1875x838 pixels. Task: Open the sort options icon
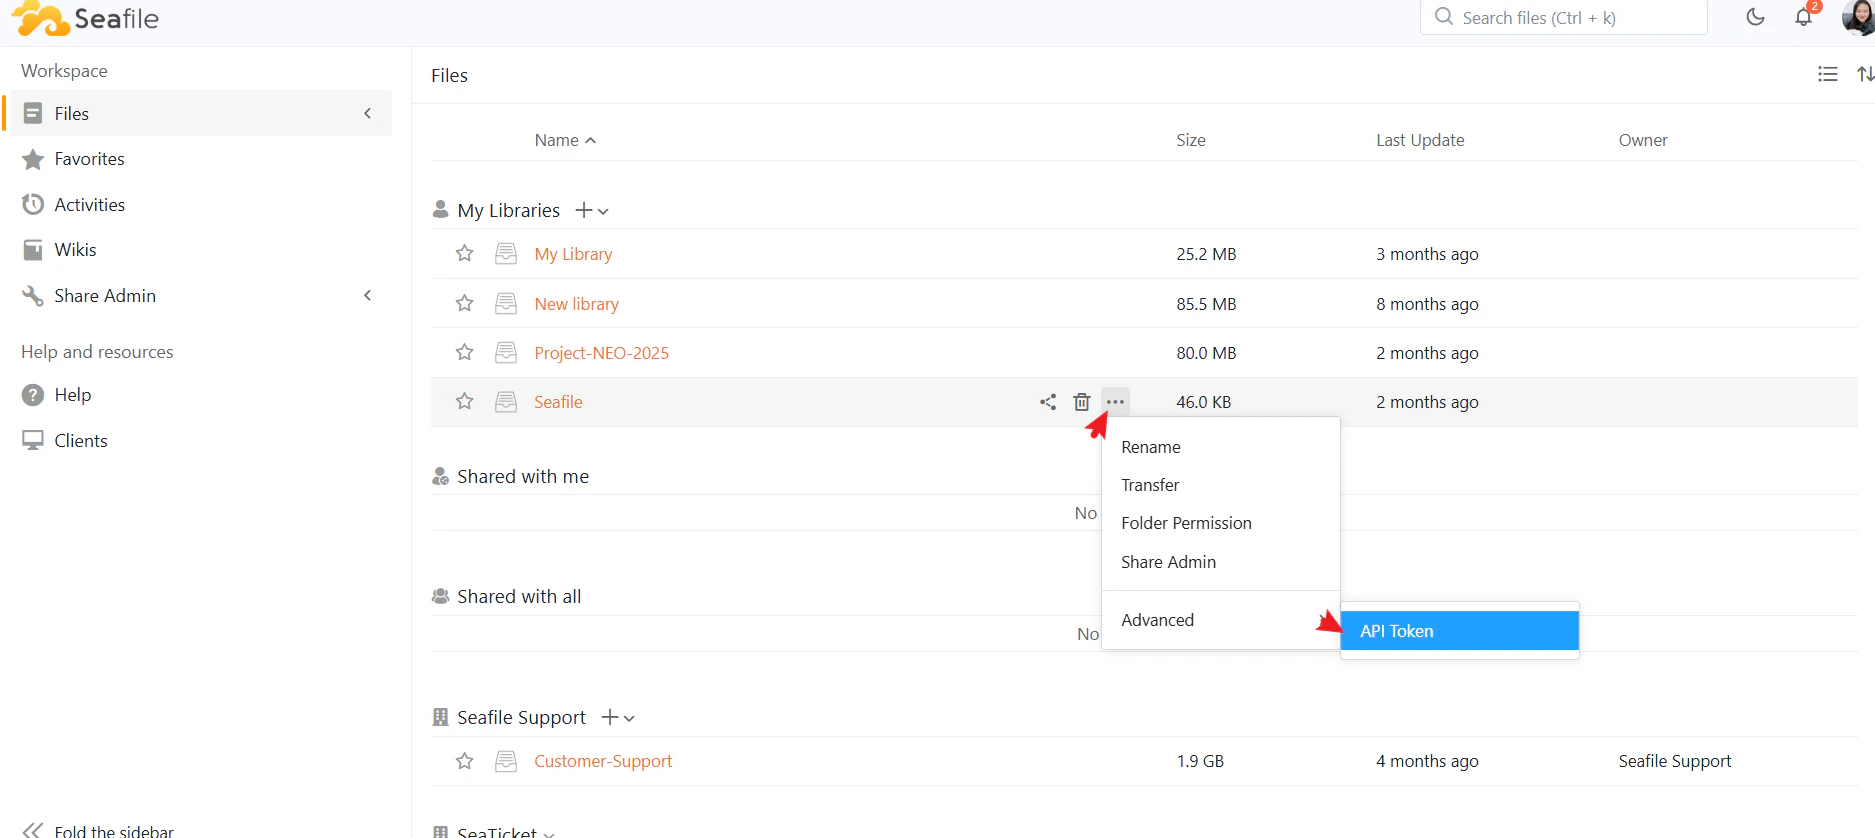(1865, 74)
